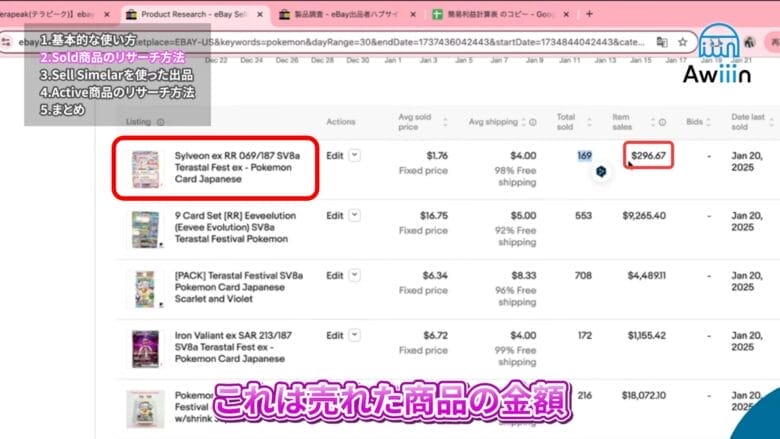Screen dimensions: 780x439
Task: Open the site info icon in address bar
Action: [6, 42]
